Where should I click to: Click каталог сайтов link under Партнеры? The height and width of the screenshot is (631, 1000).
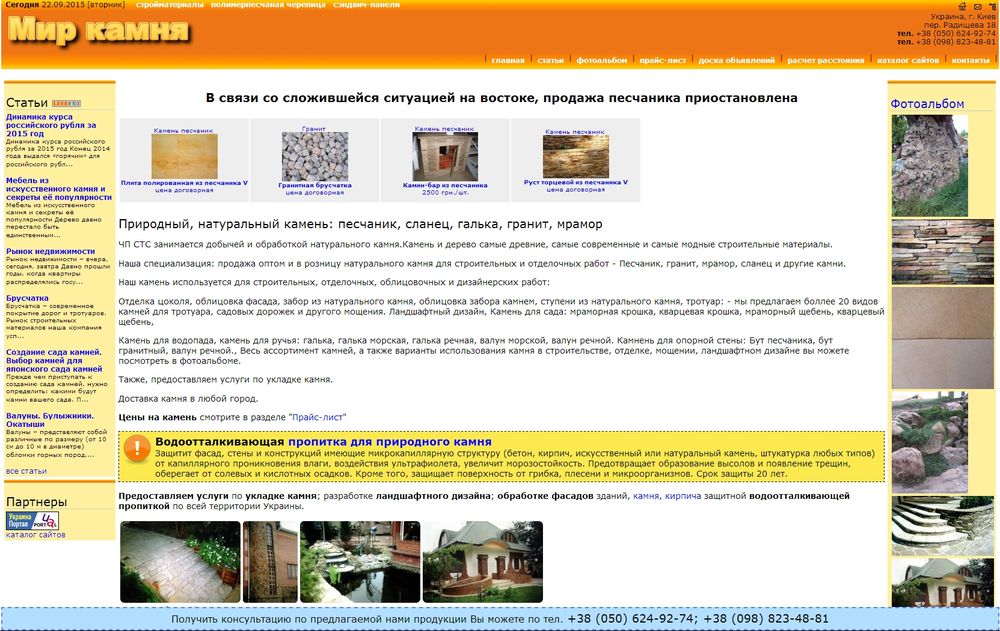36,535
